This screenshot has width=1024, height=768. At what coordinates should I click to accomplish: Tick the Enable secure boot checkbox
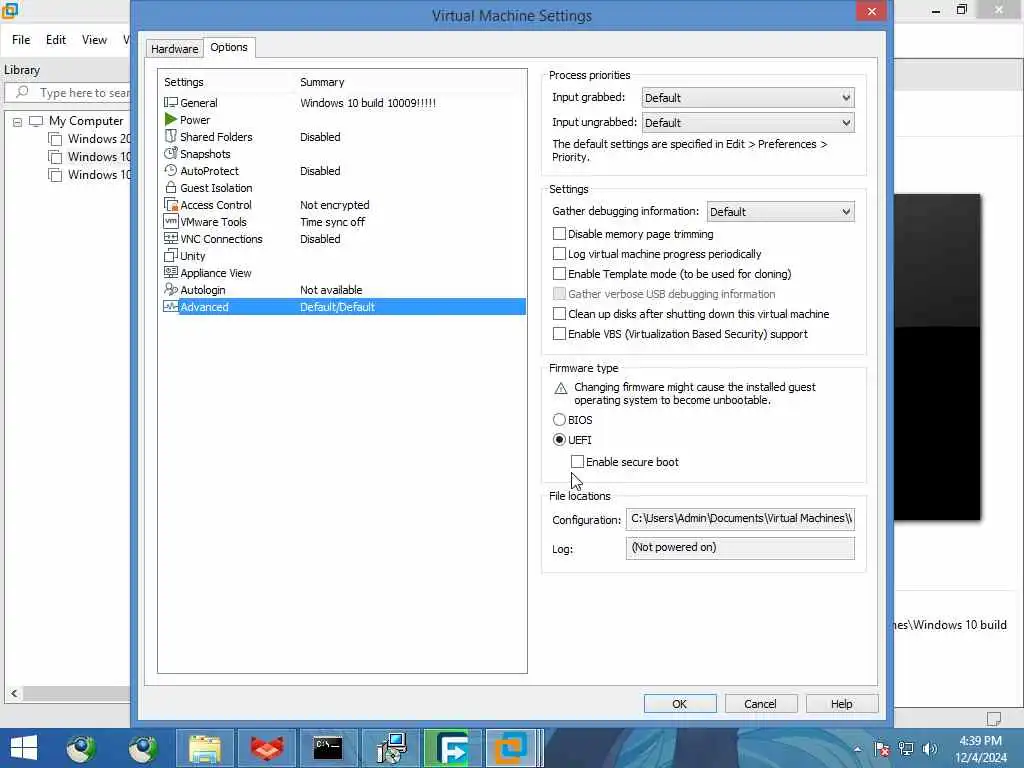coord(577,462)
